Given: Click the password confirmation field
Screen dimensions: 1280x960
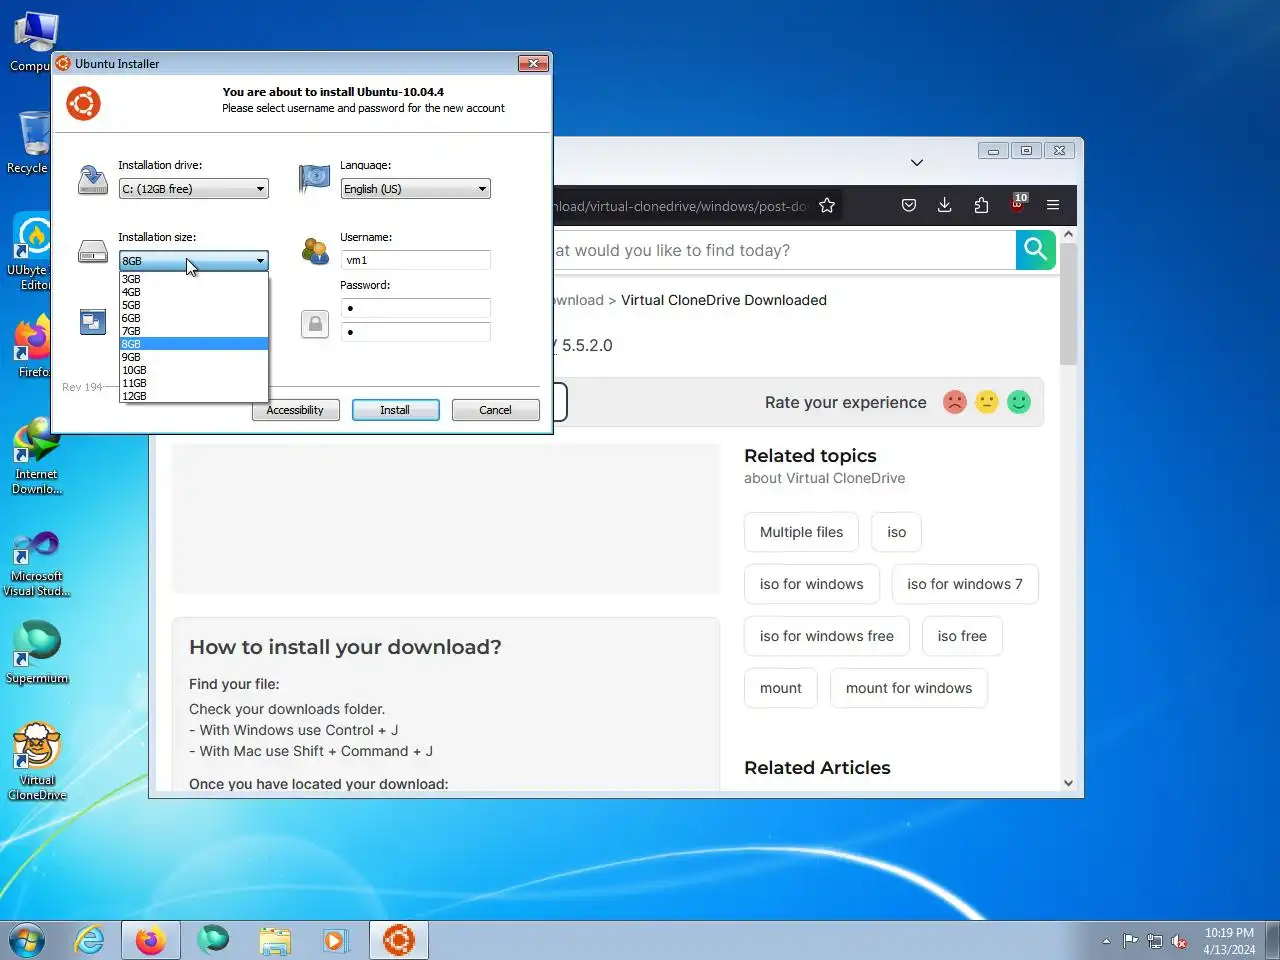Looking at the screenshot, I should coord(416,332).
